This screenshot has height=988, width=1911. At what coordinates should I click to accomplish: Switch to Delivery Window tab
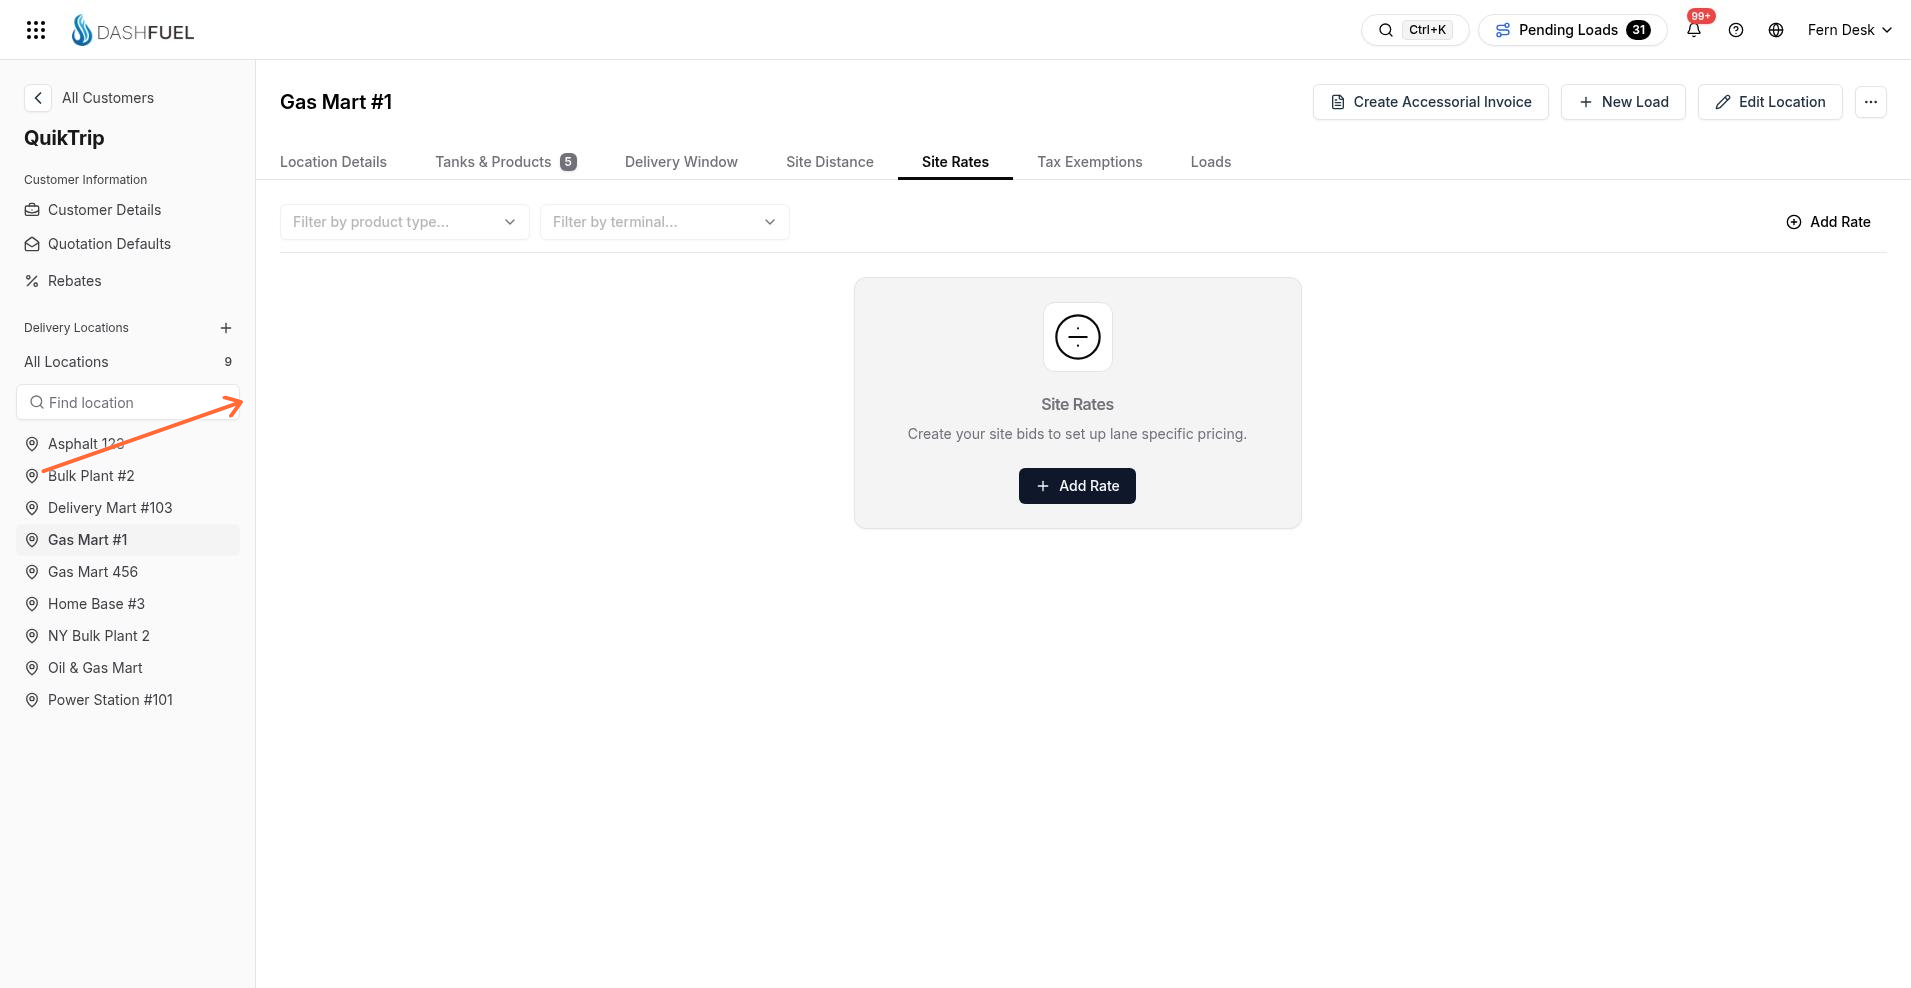681,162
